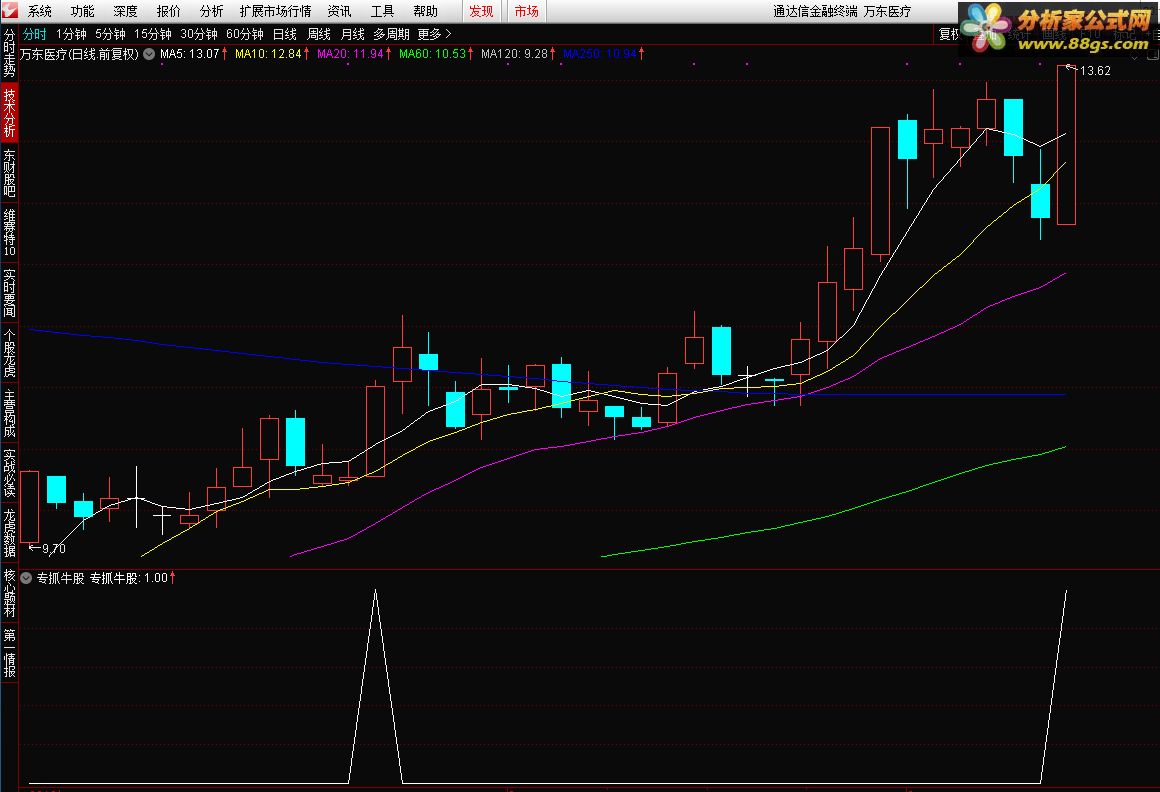Click the 9.70 low price label
Image resolution: width=1160 pixels, height=792 pixels.
coord(53,549)
